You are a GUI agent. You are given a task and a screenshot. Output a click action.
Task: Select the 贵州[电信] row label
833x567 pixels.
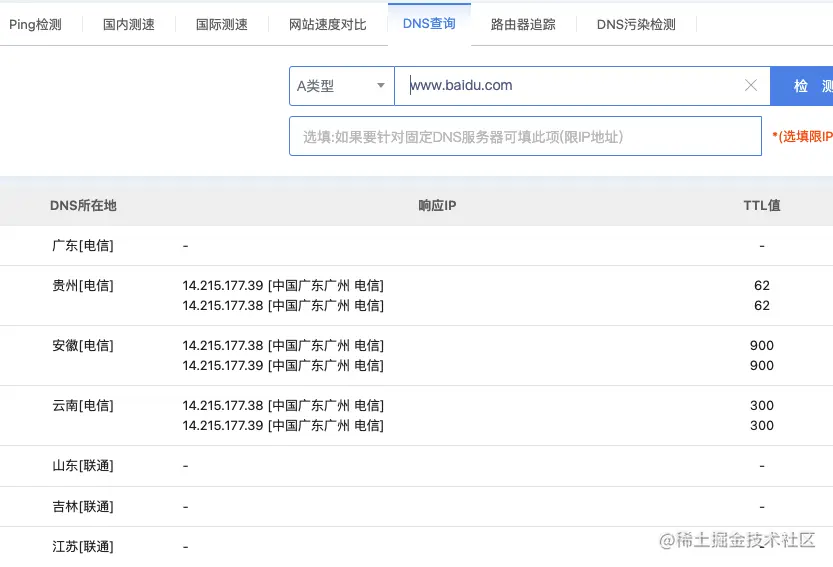coord(83,285)
